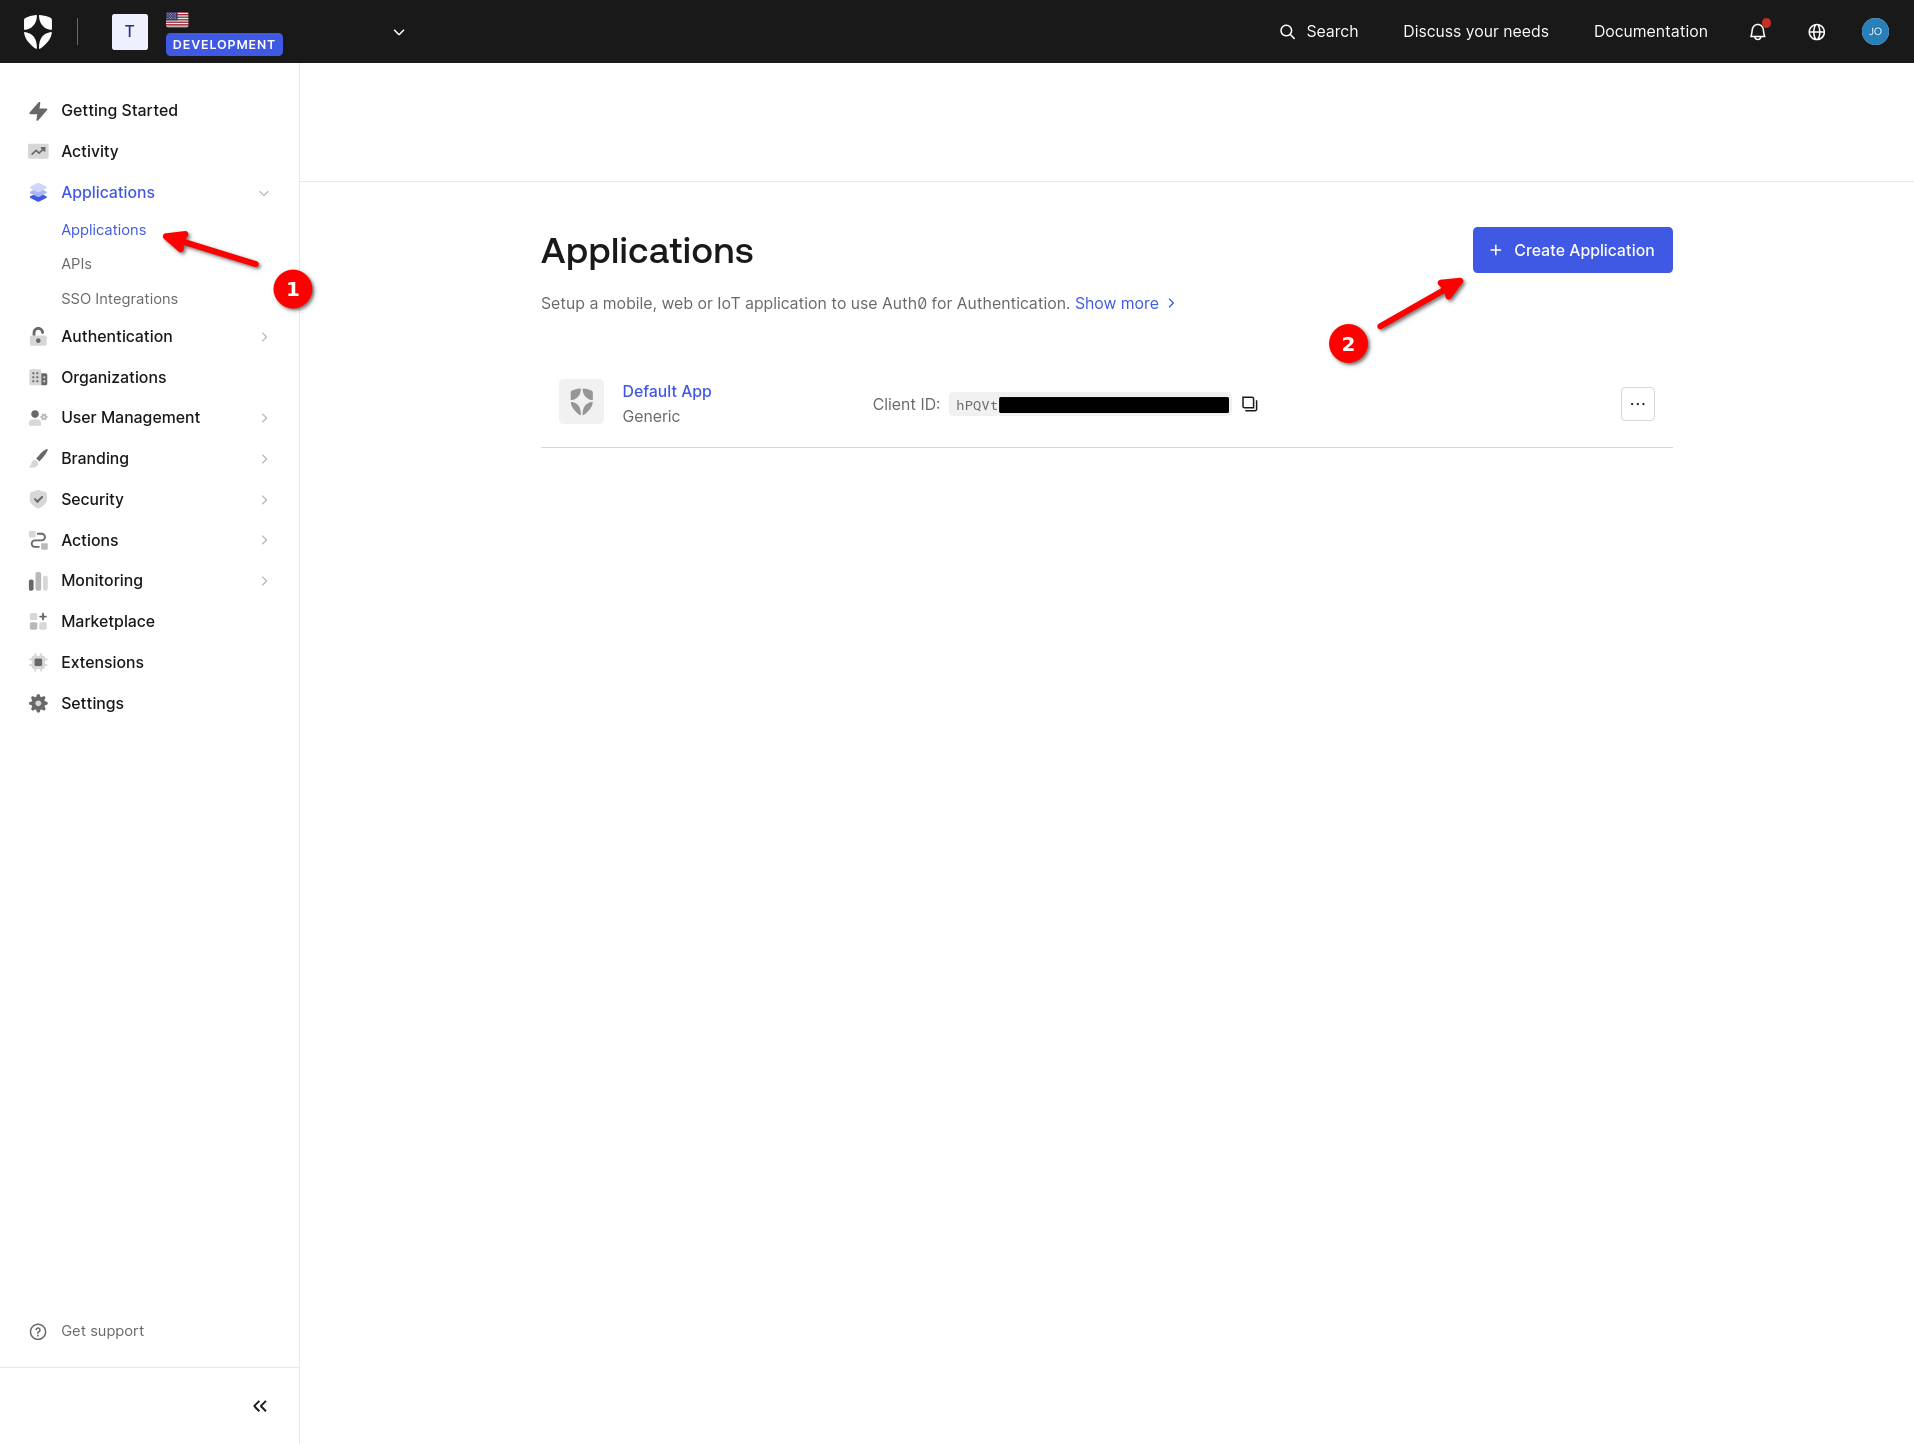Viewport: 1914px width, 1444px height.
Task: Click the Create Application button
Action: pyautogui.click(x=1571, y=250)
